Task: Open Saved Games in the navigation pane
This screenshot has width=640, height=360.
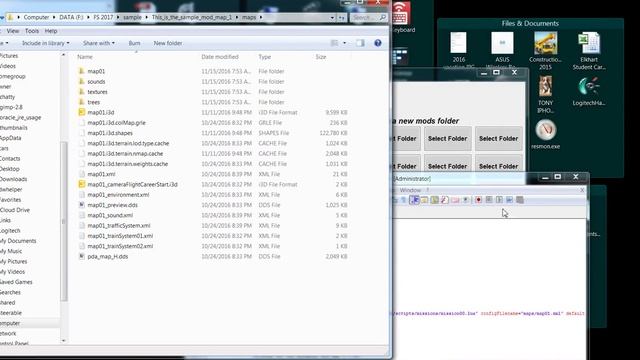Action: click(x=16, y=282)
